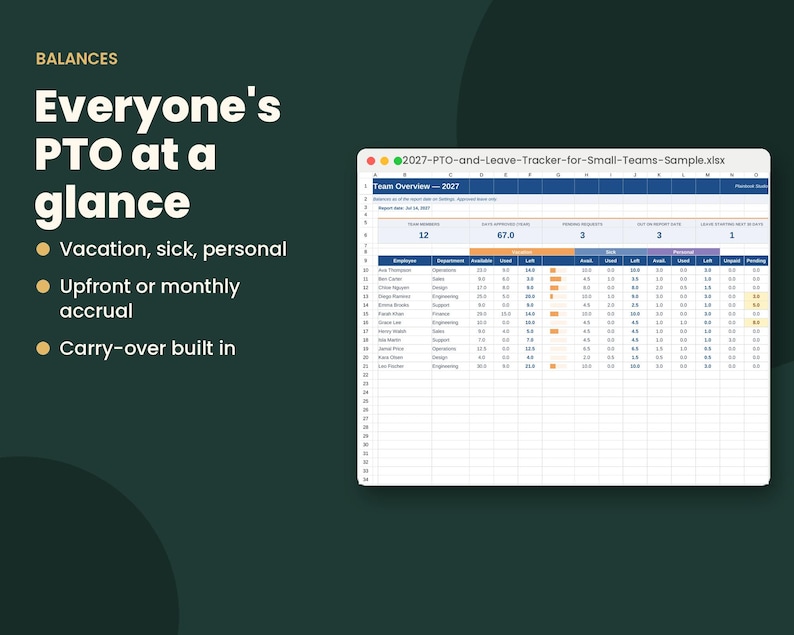Select the Pending column header cell
The height and width of the screenshot is (635, 794).
(756, 261)
